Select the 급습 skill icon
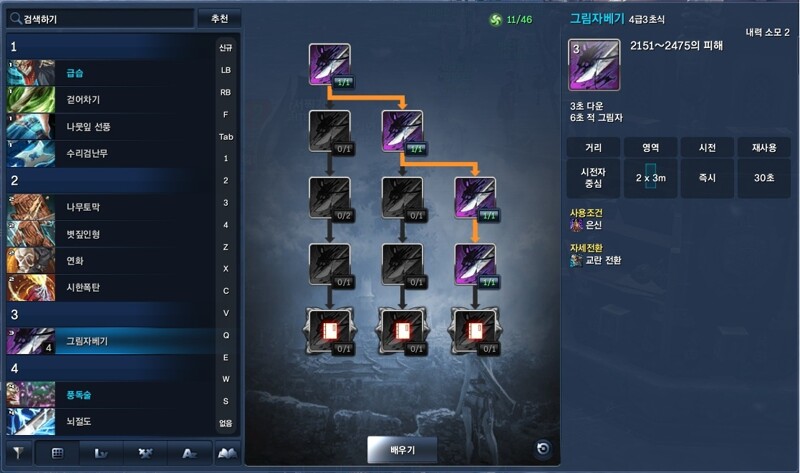The width and height of the screenshot is (800, 473). tap(31, 72)
